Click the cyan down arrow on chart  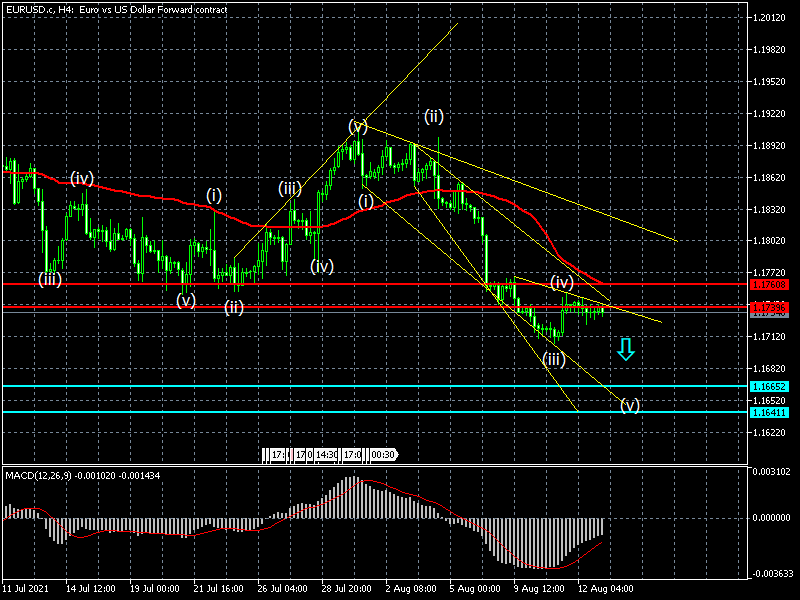point(626,349)
